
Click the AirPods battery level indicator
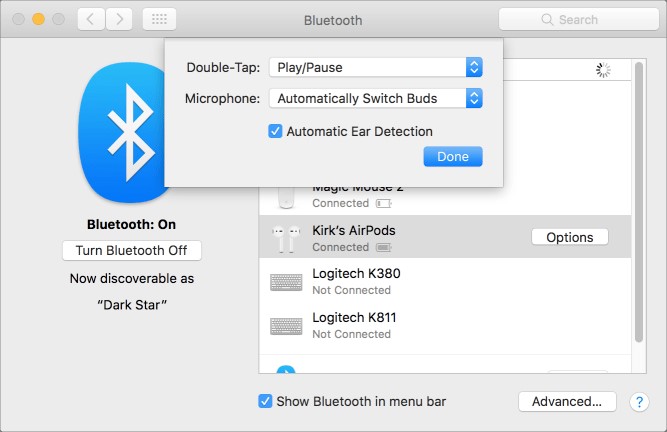(383, 247)
